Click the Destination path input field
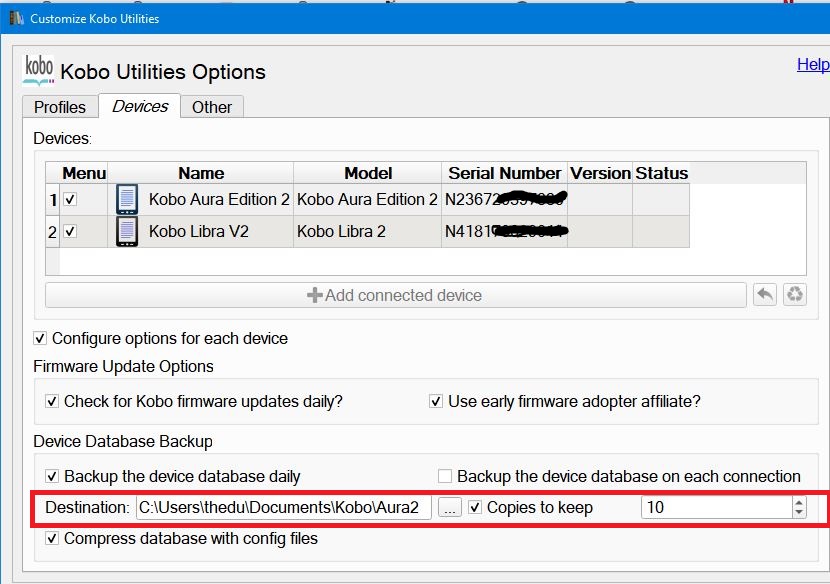This screenshot has height=584, width=830. click(x=284, y=507)
